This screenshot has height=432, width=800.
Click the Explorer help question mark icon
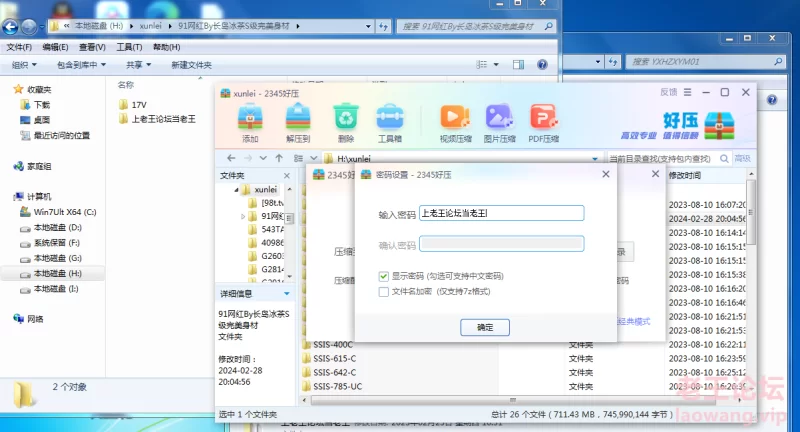542,64
